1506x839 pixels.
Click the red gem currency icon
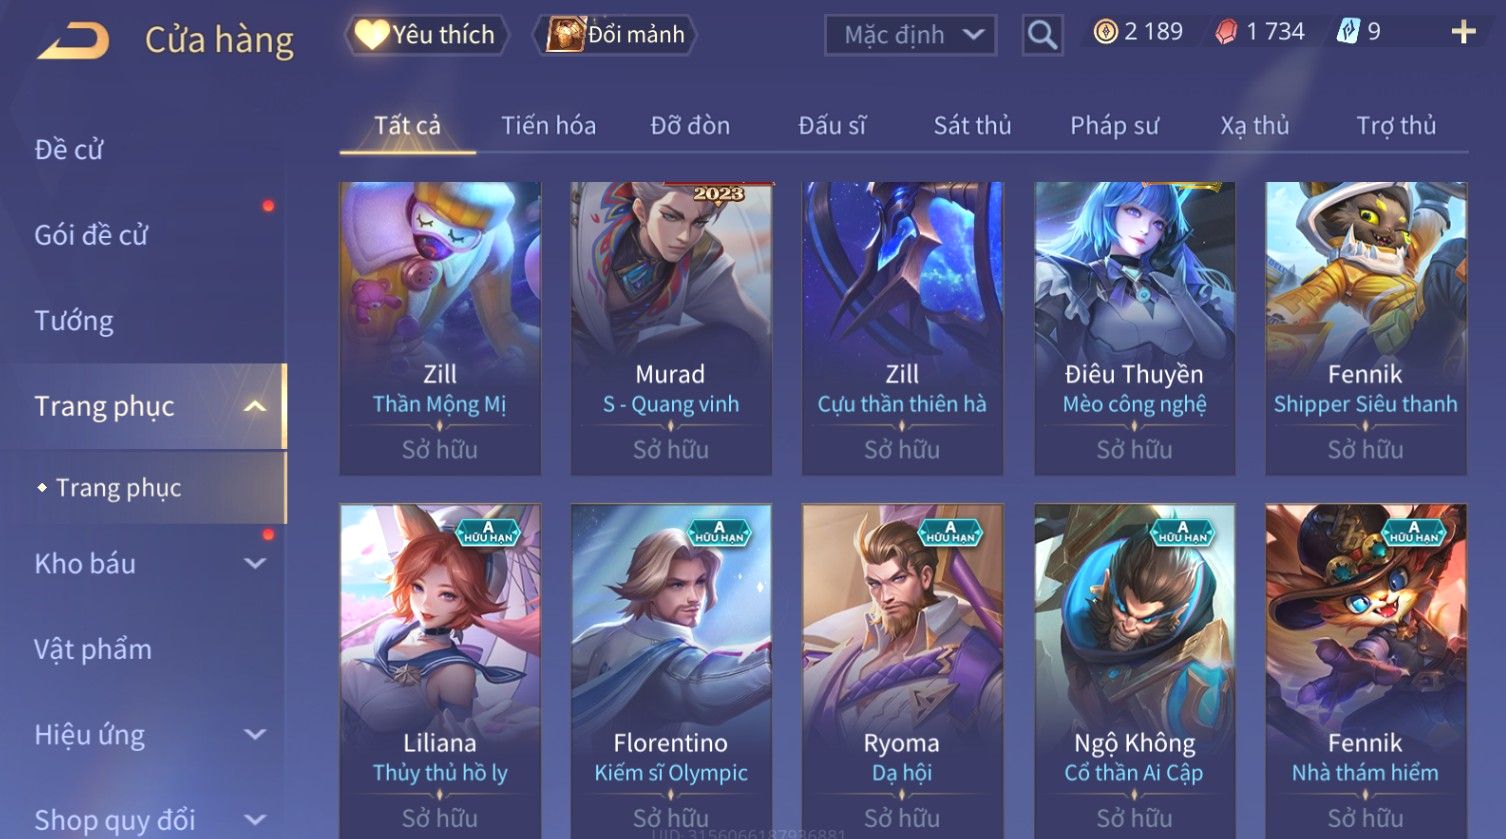coord(1226,32)
